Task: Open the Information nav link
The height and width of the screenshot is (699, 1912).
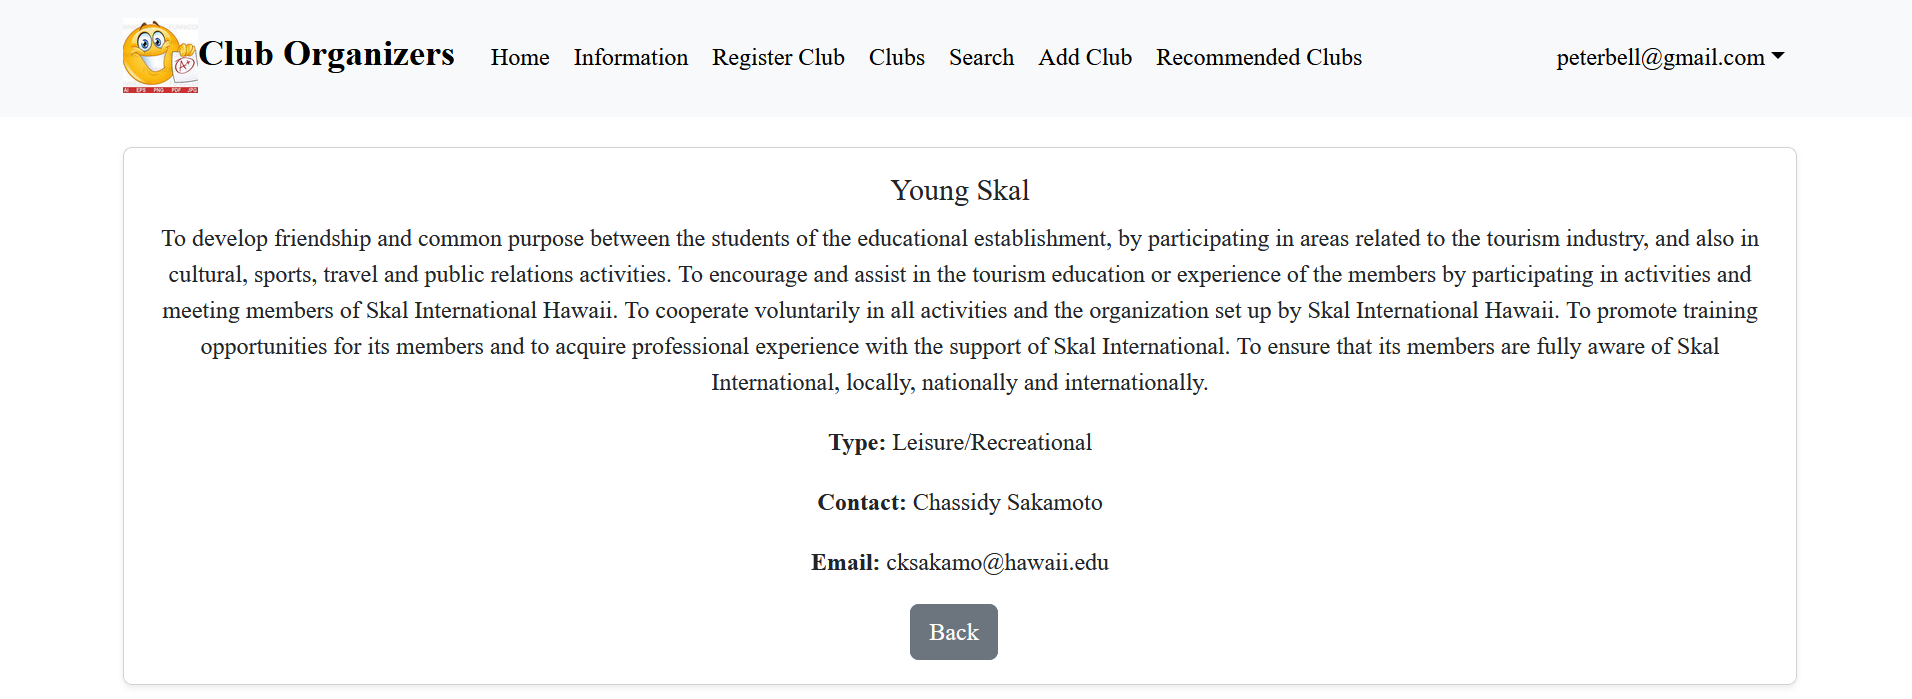Action: (630, 58)
